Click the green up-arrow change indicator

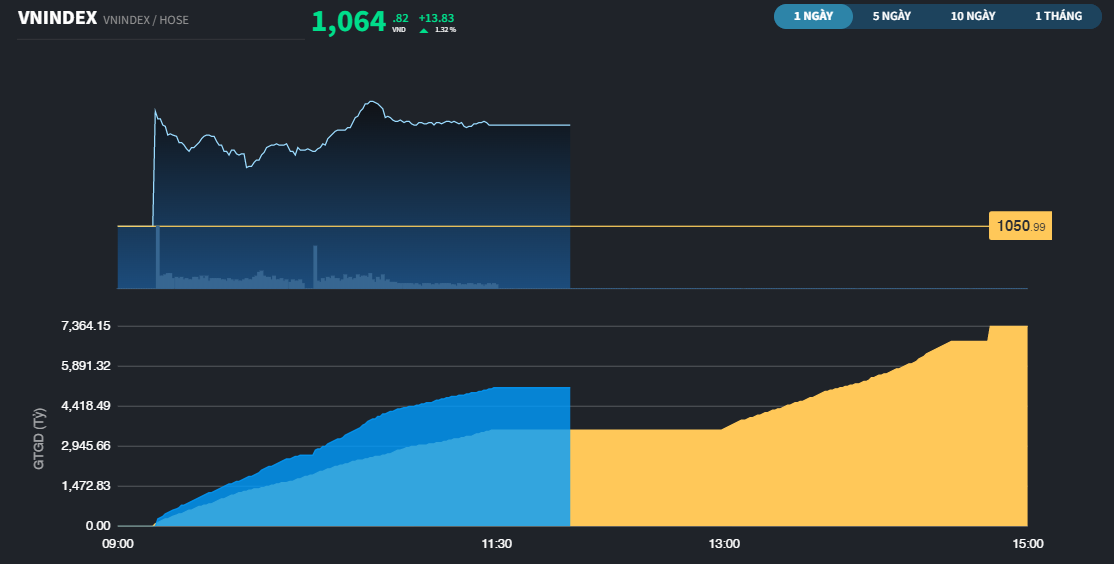click(x=424, y=30)
